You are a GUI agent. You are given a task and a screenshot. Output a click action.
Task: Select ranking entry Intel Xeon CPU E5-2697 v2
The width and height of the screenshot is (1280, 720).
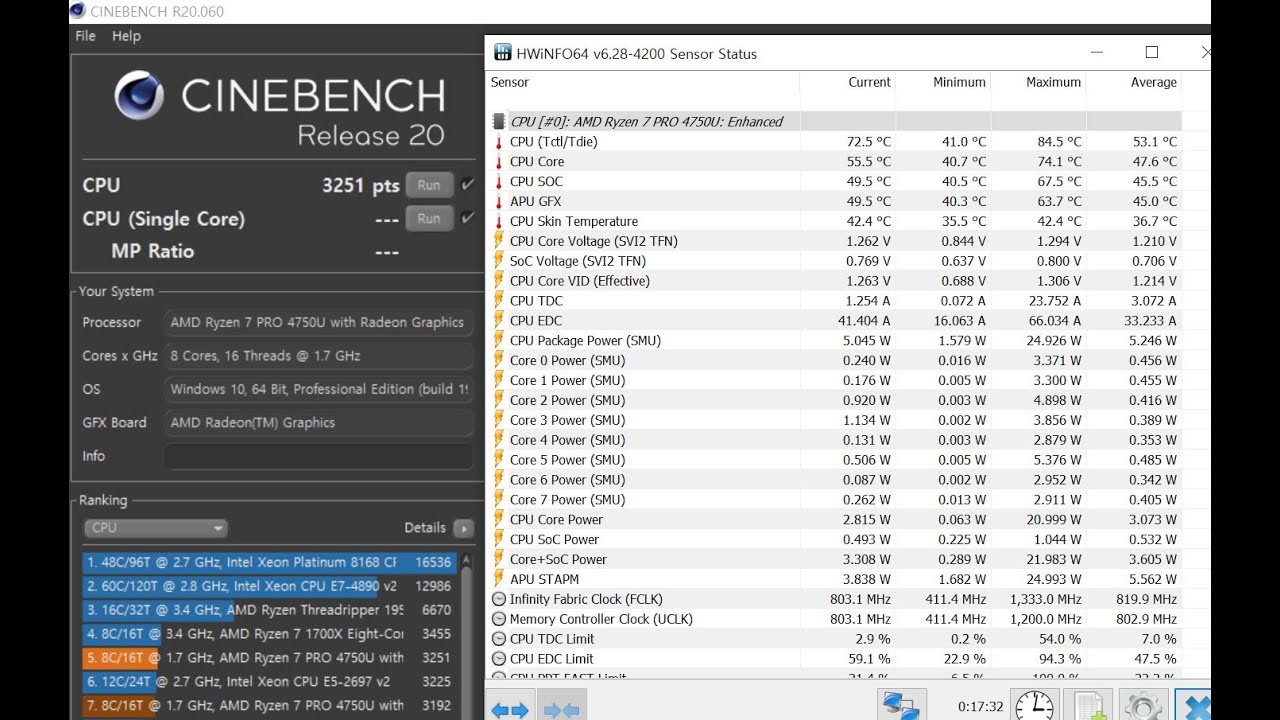coord(269,682)
